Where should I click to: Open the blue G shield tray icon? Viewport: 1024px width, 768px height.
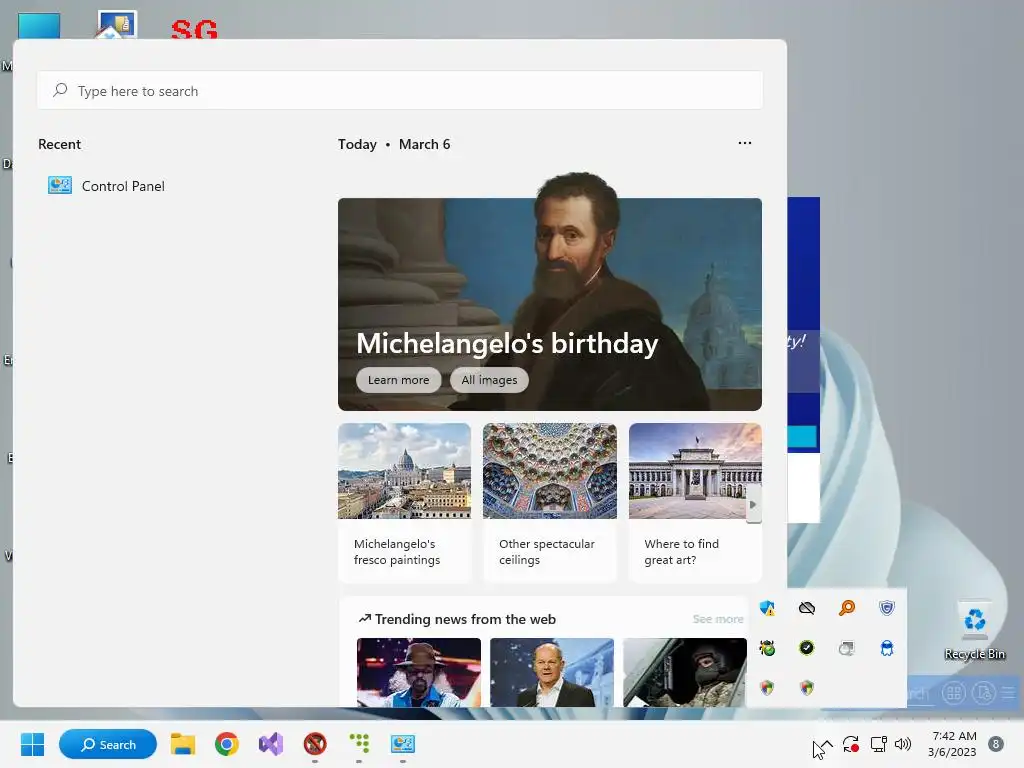[x=887, y=608]
